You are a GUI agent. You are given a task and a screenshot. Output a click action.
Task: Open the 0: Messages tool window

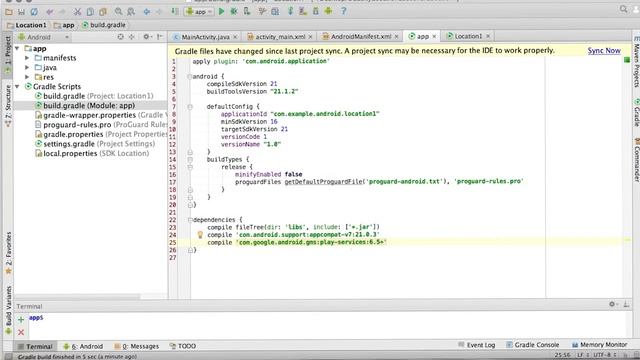point(137,346)
